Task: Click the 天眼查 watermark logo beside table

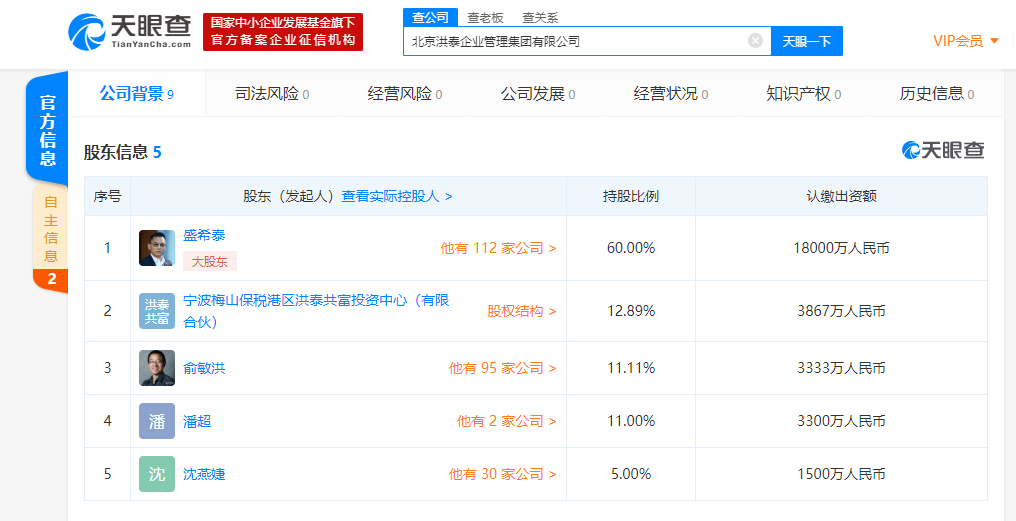Action: pos(943,151)
